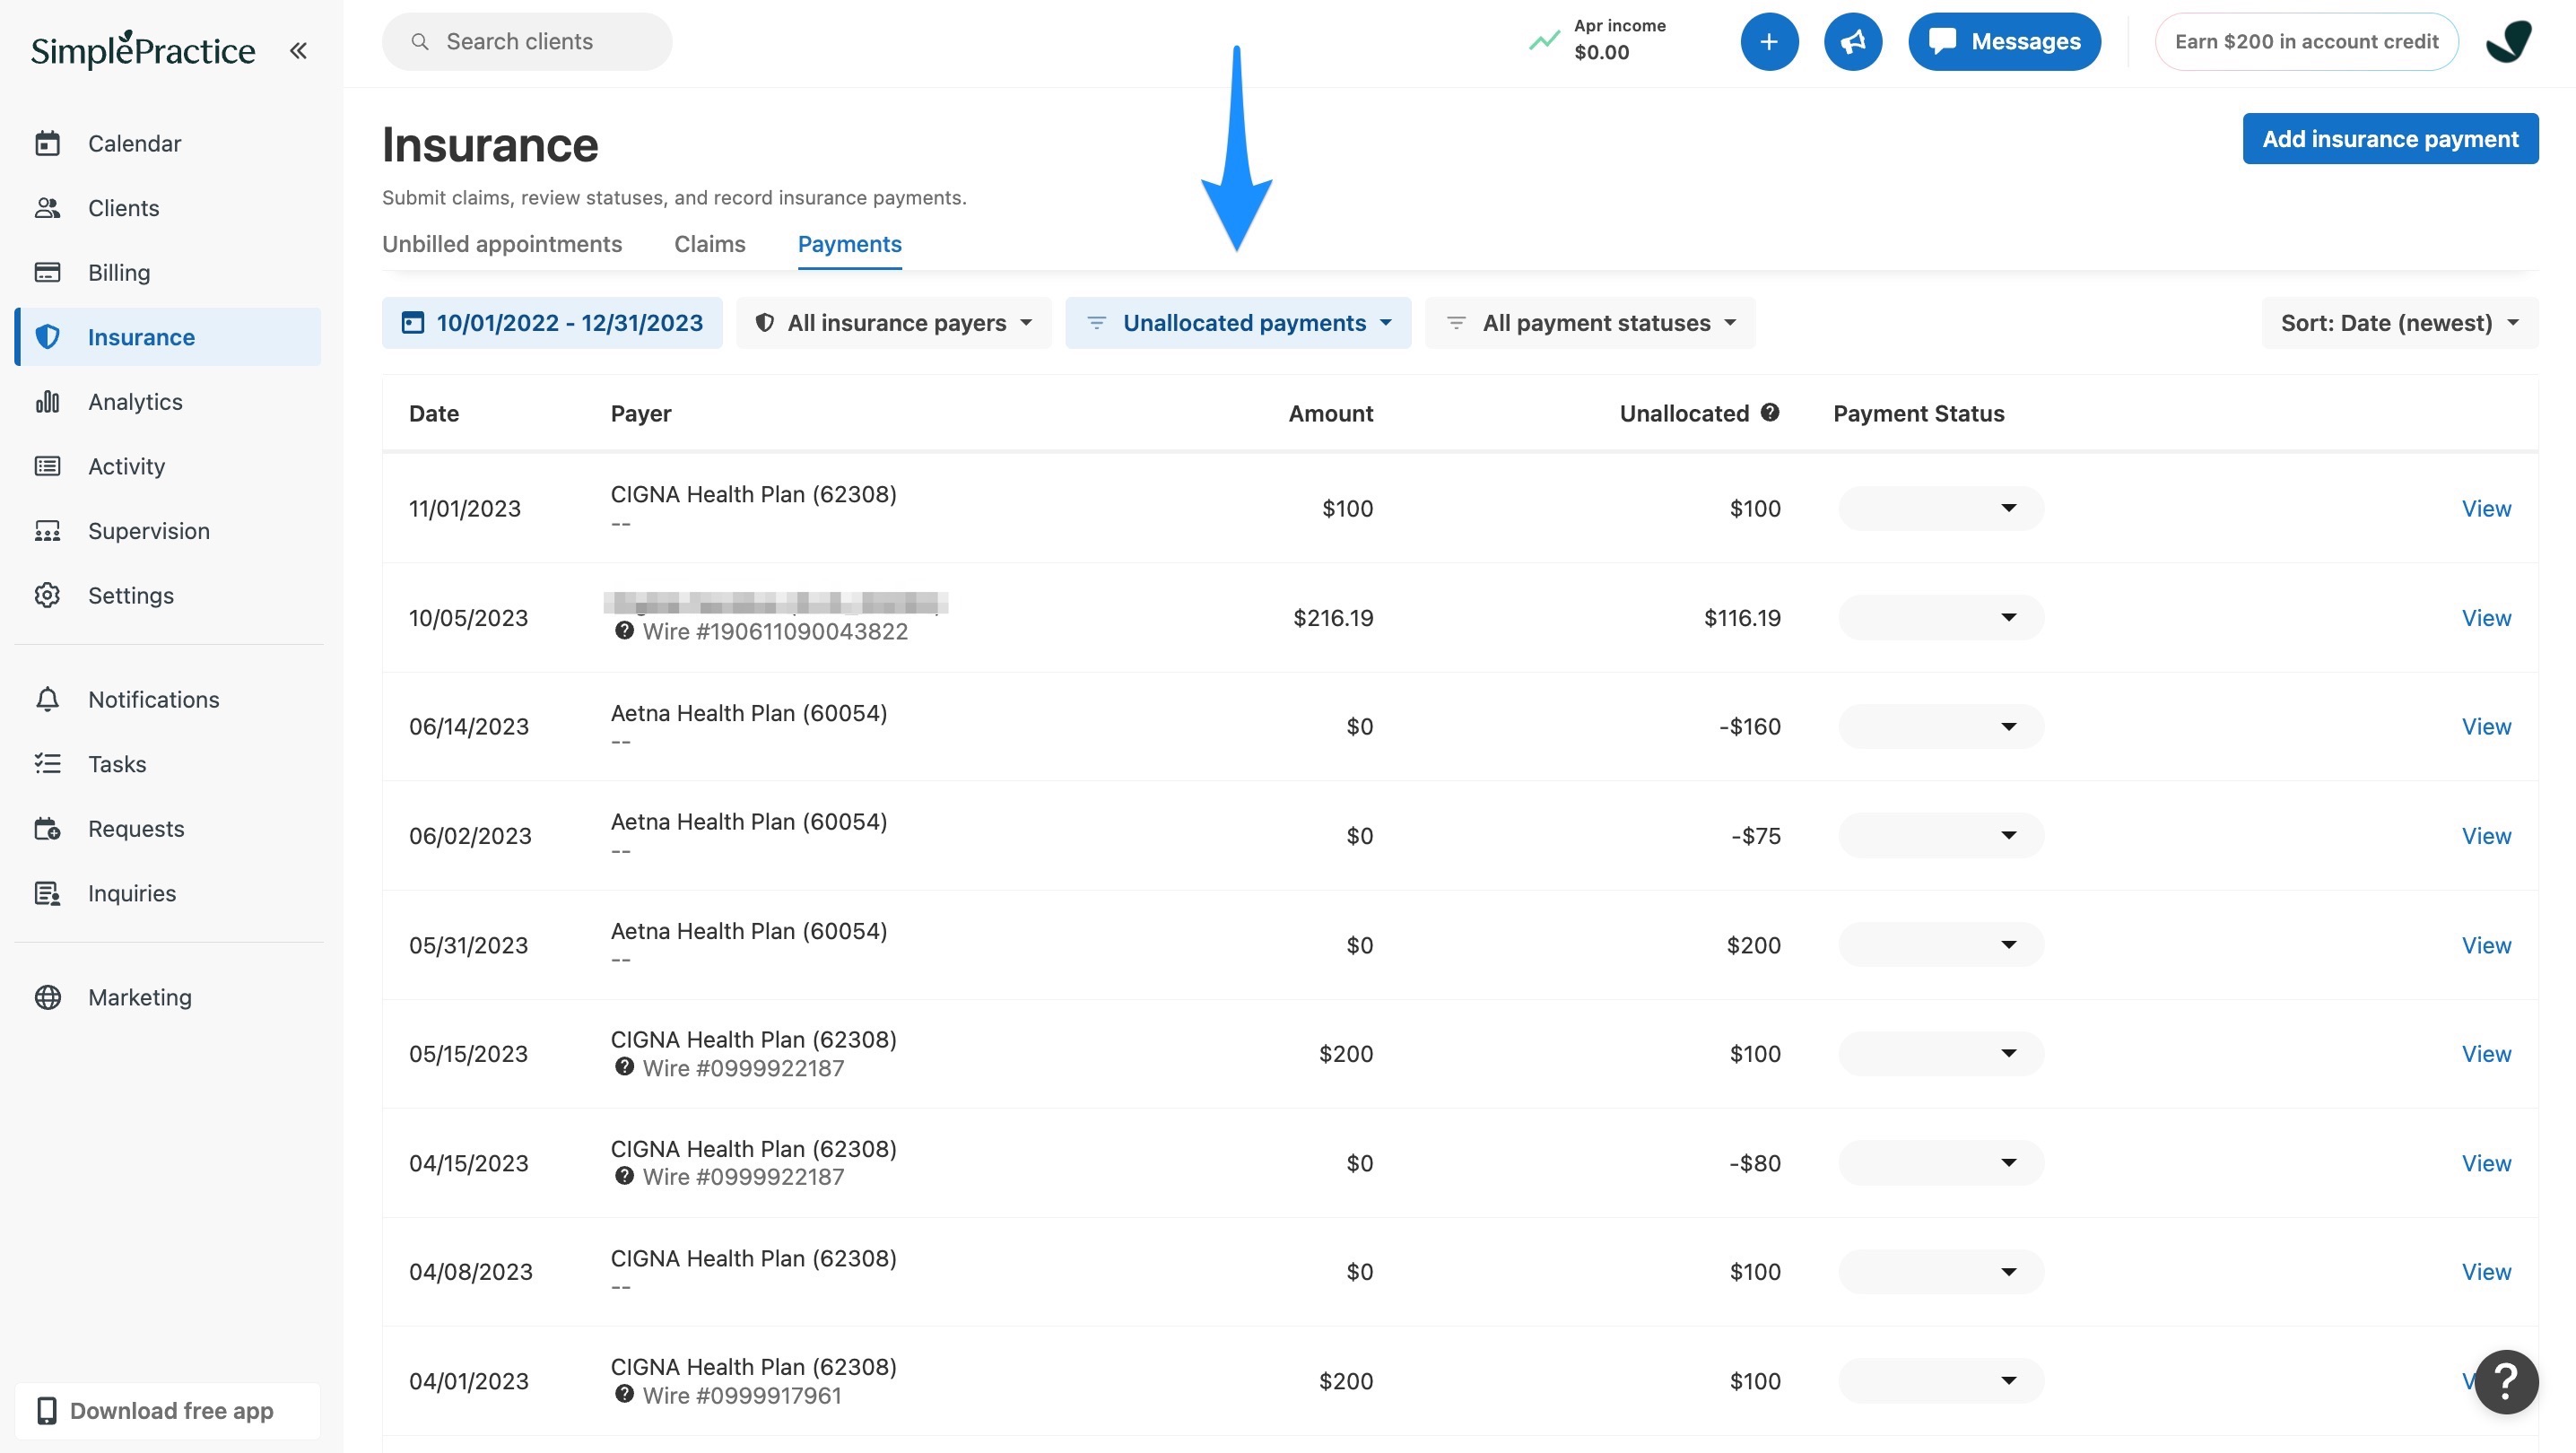
Task: Click the Amount column header
Action: click(1330, 413)
